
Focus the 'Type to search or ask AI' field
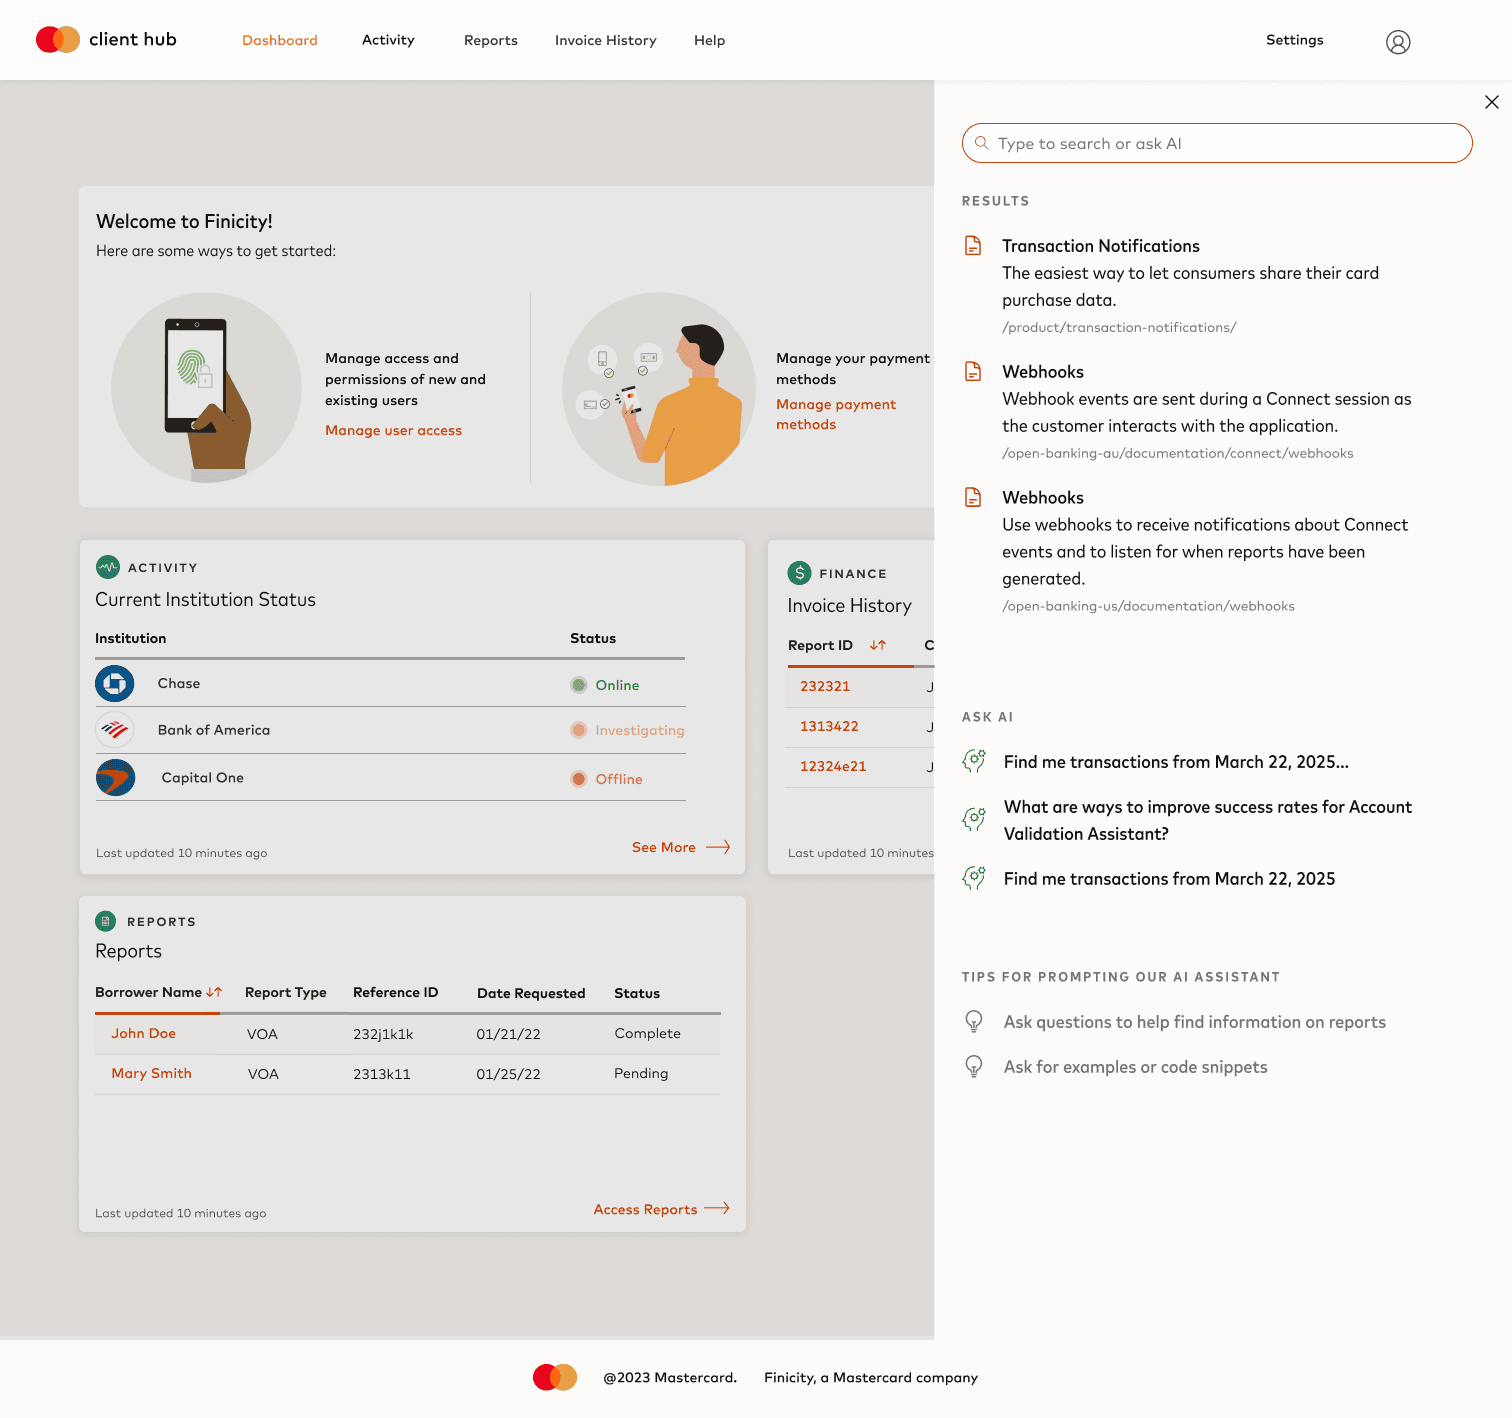pyautogui.click(x=1217, y=143)
